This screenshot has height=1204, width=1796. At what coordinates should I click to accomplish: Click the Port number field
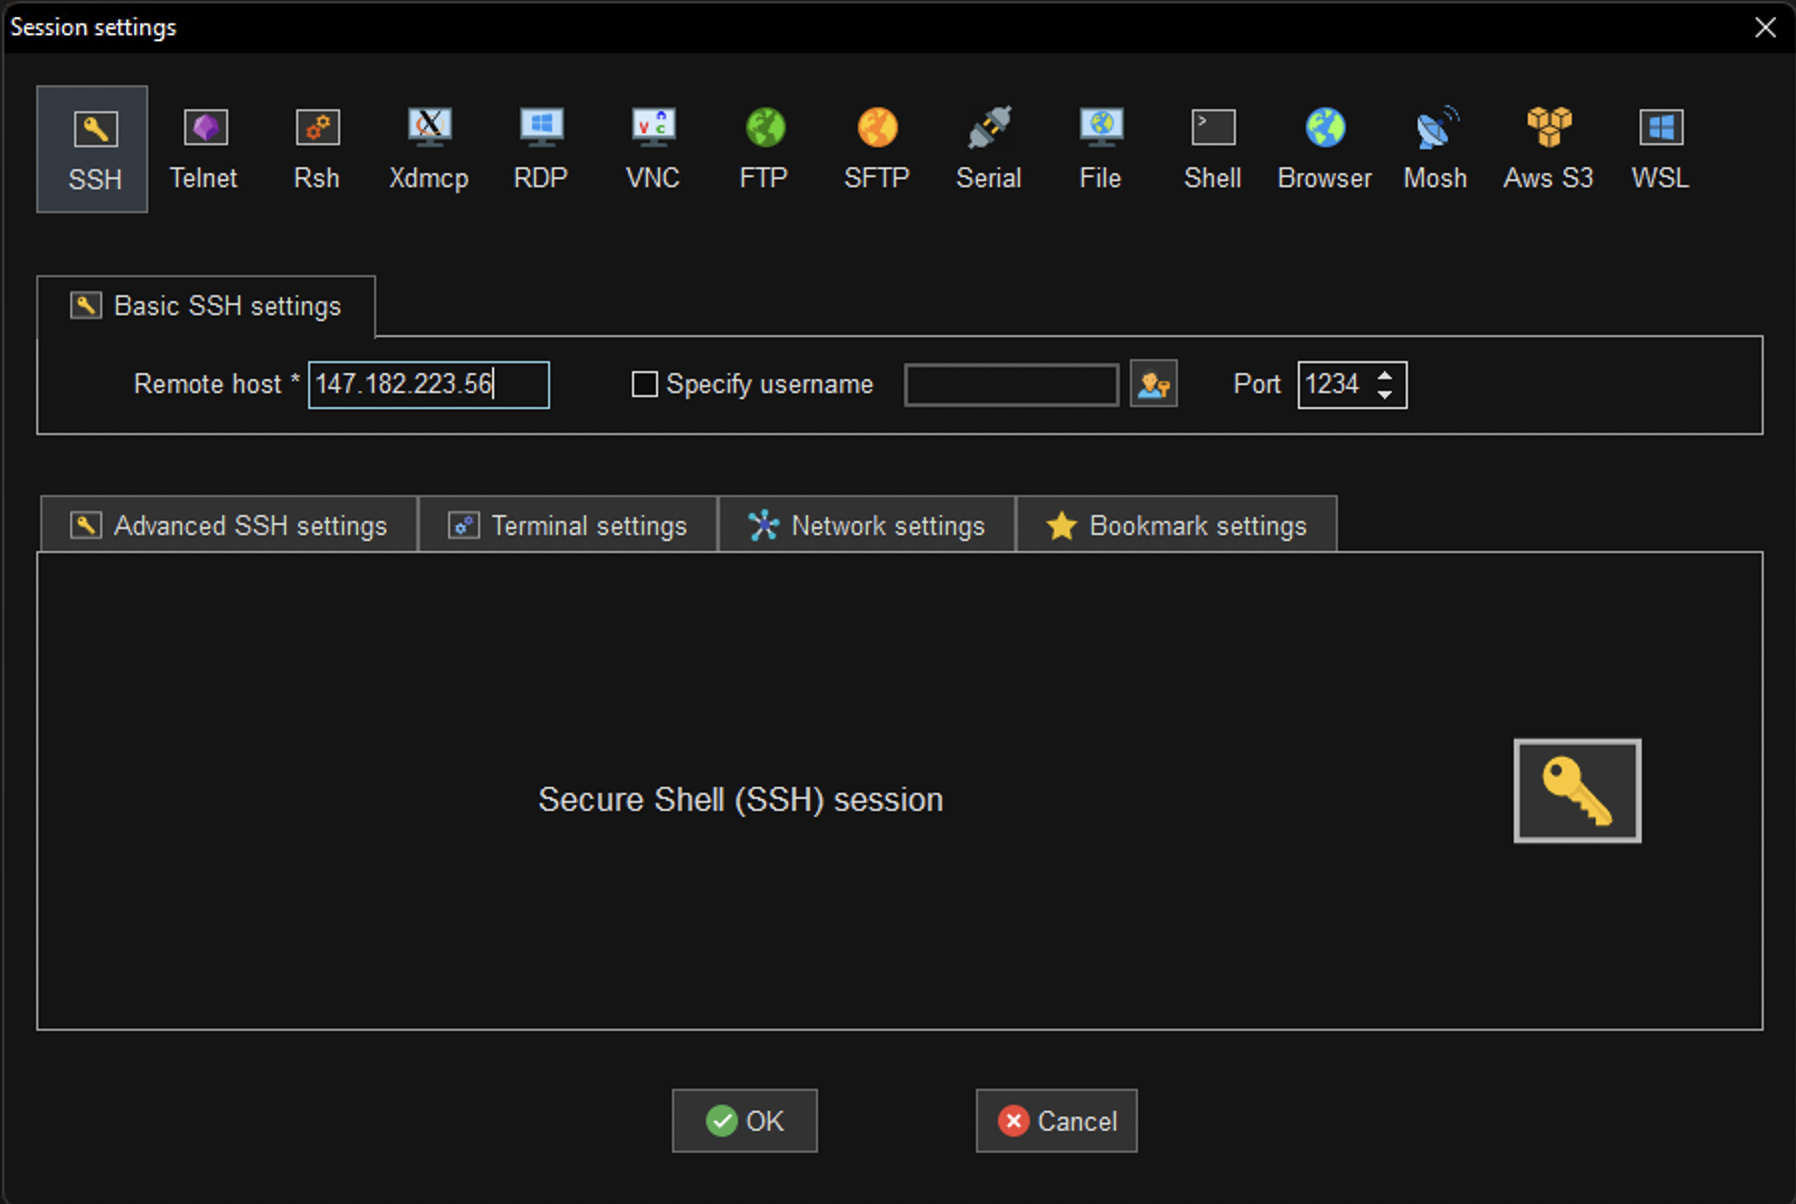tap(1336, 385)
